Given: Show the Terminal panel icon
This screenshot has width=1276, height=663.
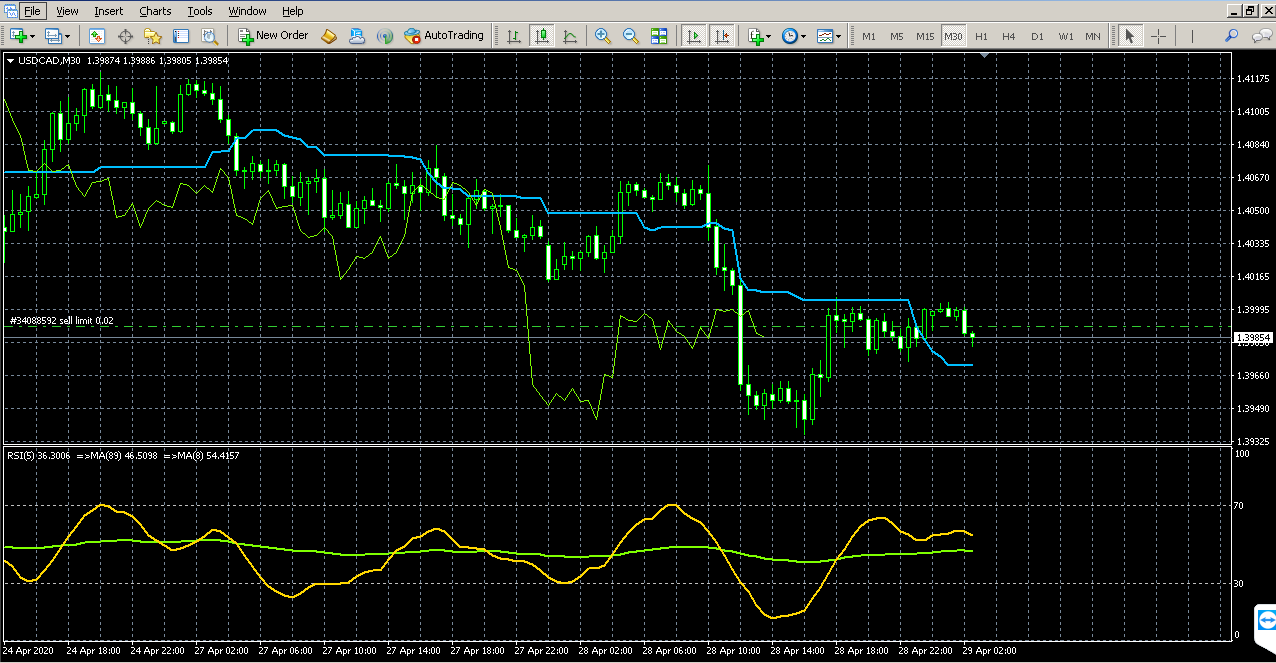Looking at the screenshot, I should pos(181,36).
